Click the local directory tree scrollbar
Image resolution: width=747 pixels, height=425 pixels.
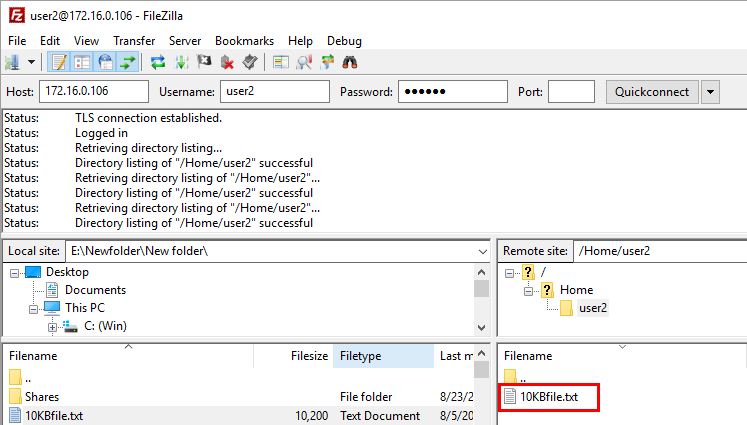pos(481,300)
